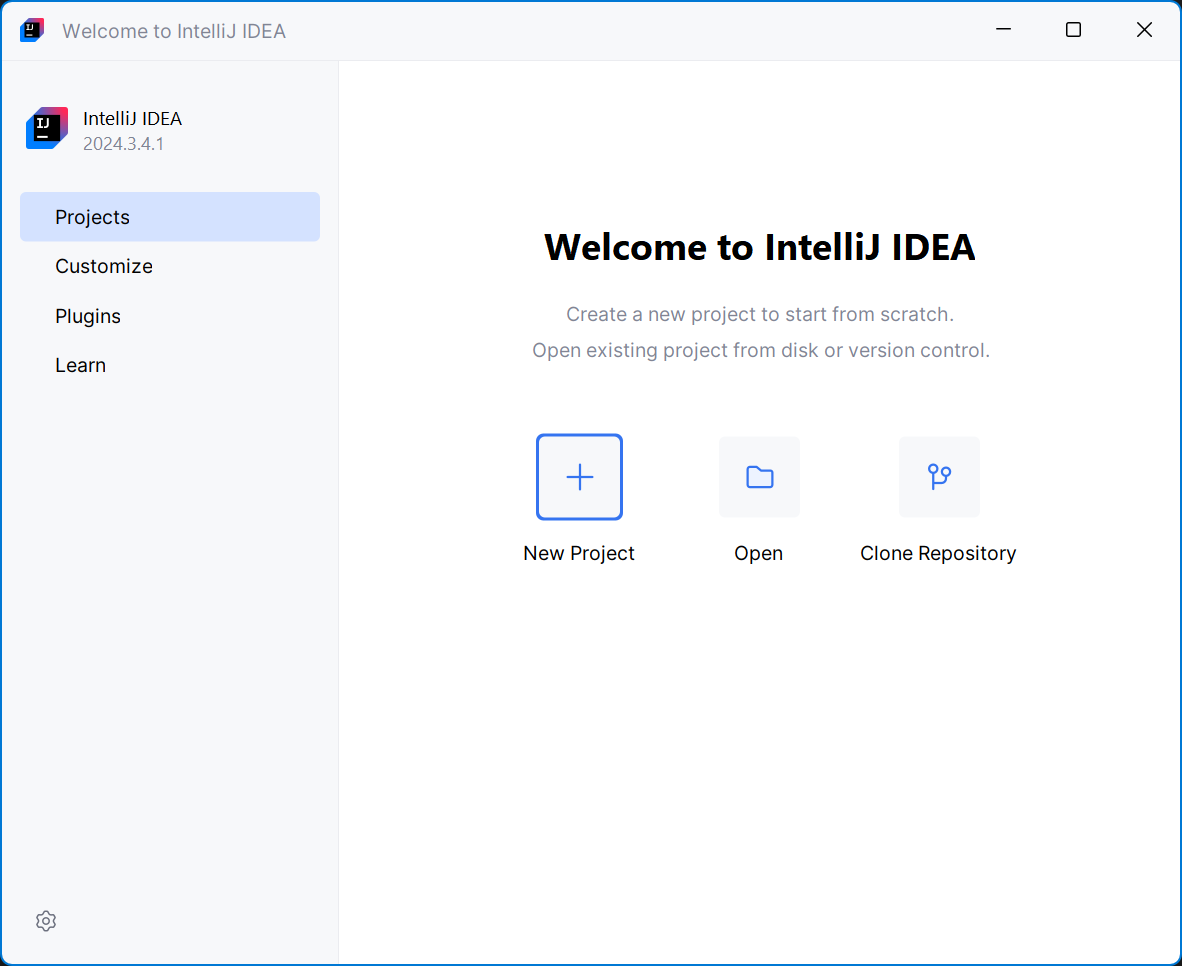Click the "Open" text label

coord(758,553)
